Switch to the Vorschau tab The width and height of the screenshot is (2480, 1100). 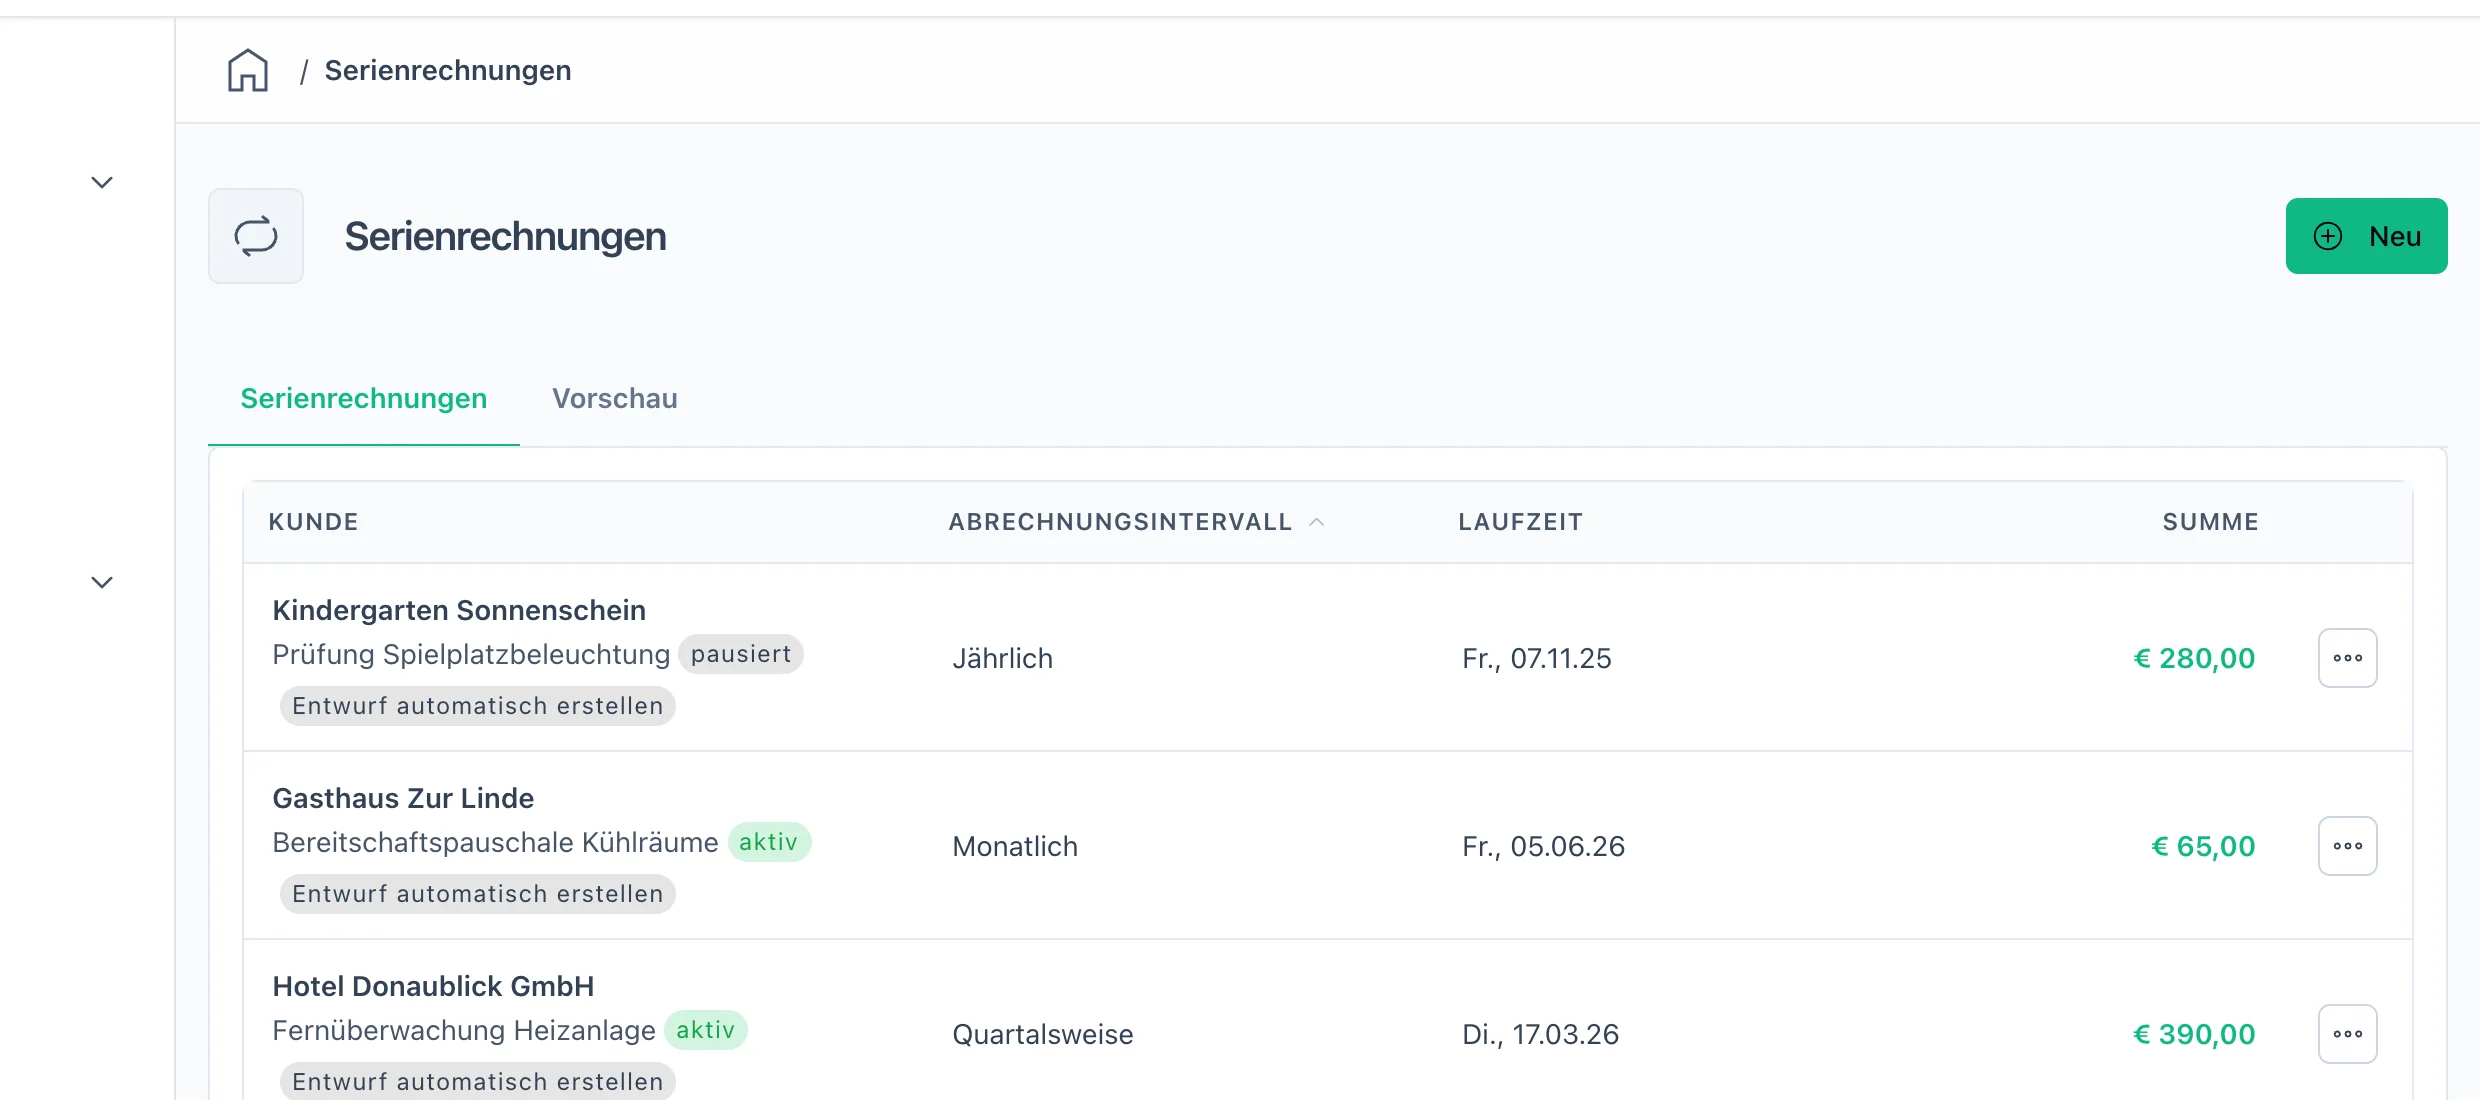(x=615, y=398)
